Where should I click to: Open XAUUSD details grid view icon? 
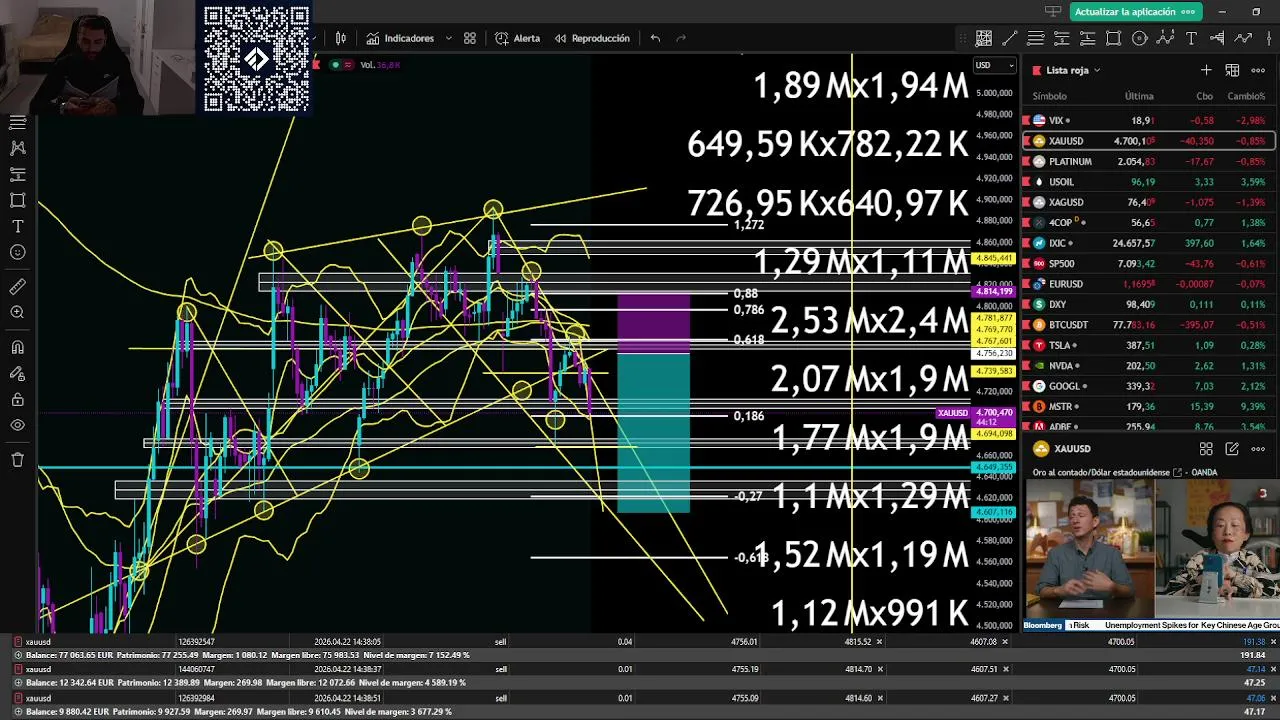point(1206,449)
